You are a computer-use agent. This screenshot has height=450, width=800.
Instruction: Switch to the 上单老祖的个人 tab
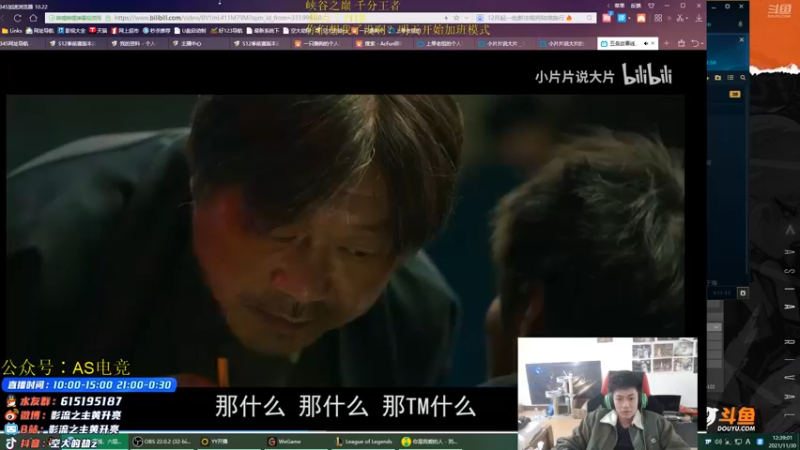[x=442, y=44]
